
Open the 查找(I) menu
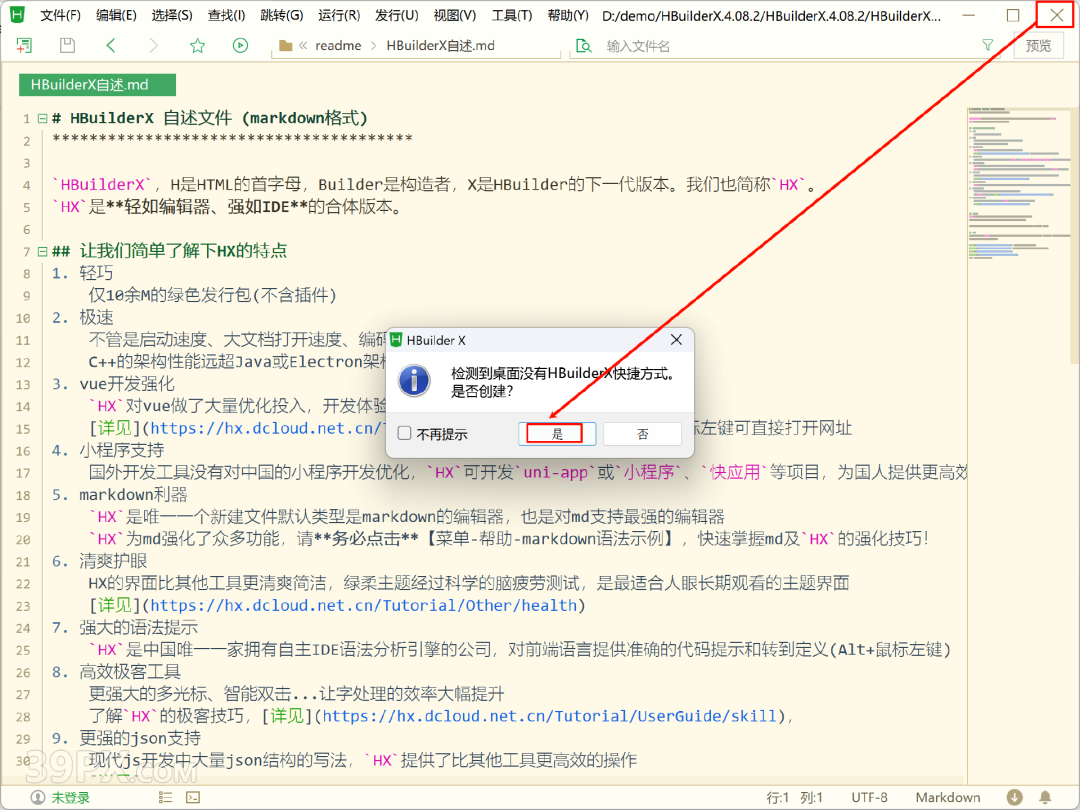click(227, 15)
